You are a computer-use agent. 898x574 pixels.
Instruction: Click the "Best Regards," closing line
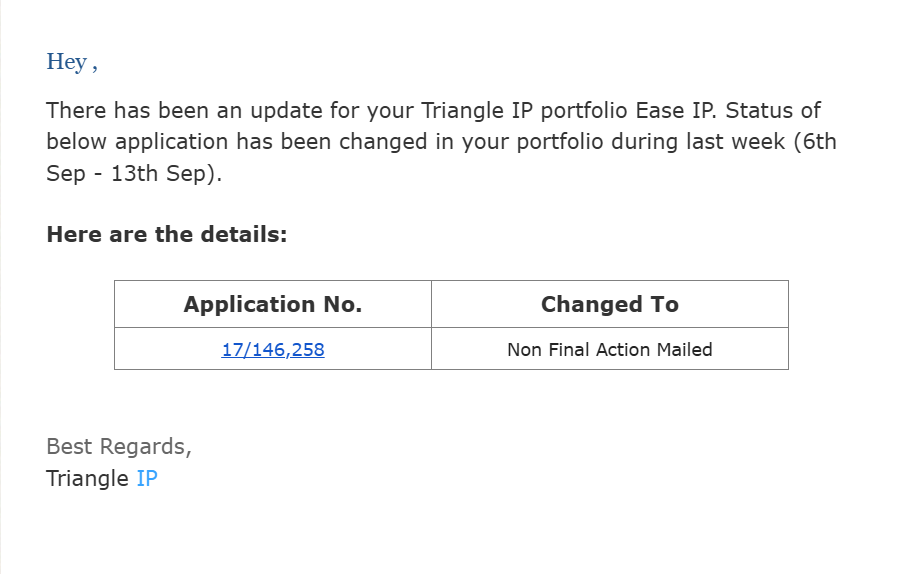[119, 446]
